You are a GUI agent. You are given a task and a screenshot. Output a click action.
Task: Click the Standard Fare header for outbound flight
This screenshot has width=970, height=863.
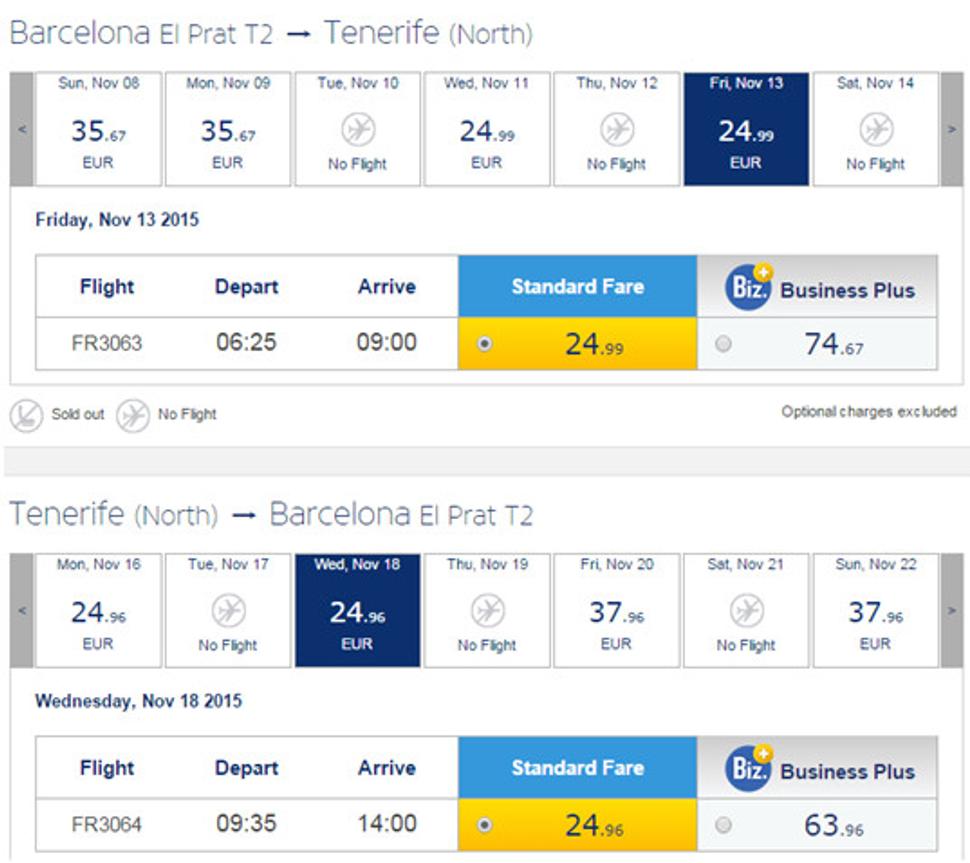point(578,286)
